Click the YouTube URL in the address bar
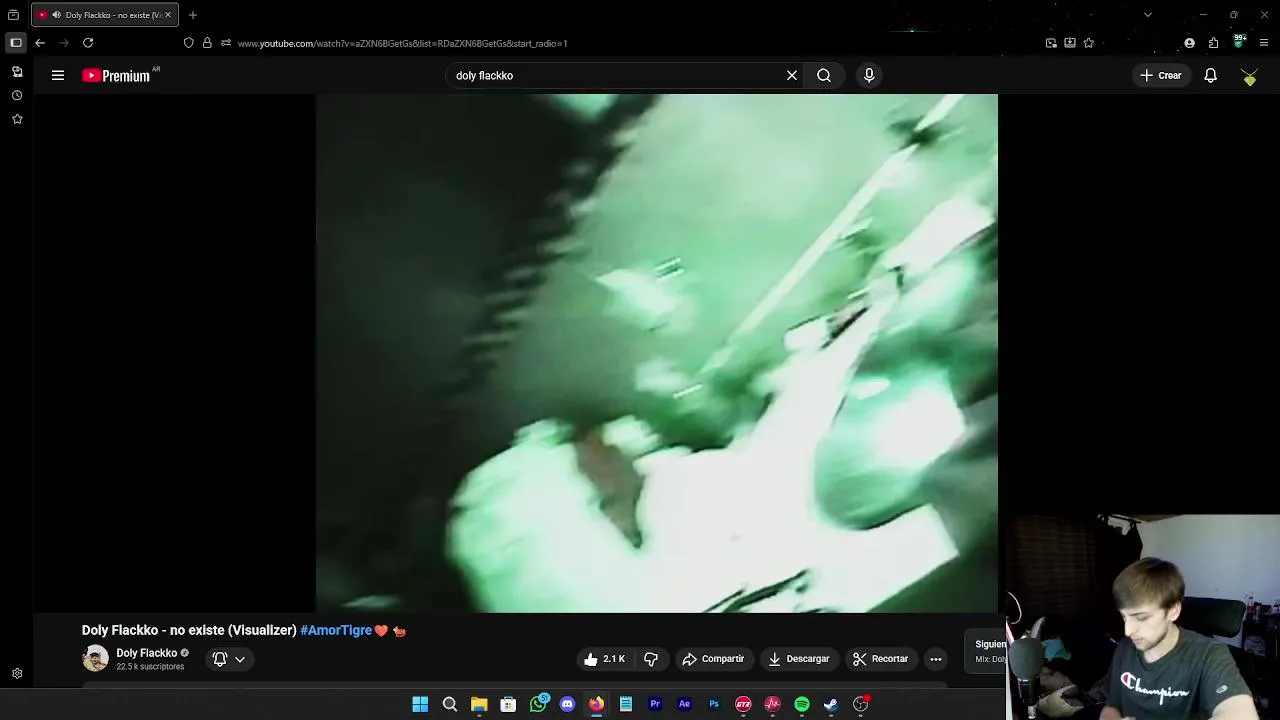Image resolution: width=1280 pixels, height=720 pixels. click(402, 43)
